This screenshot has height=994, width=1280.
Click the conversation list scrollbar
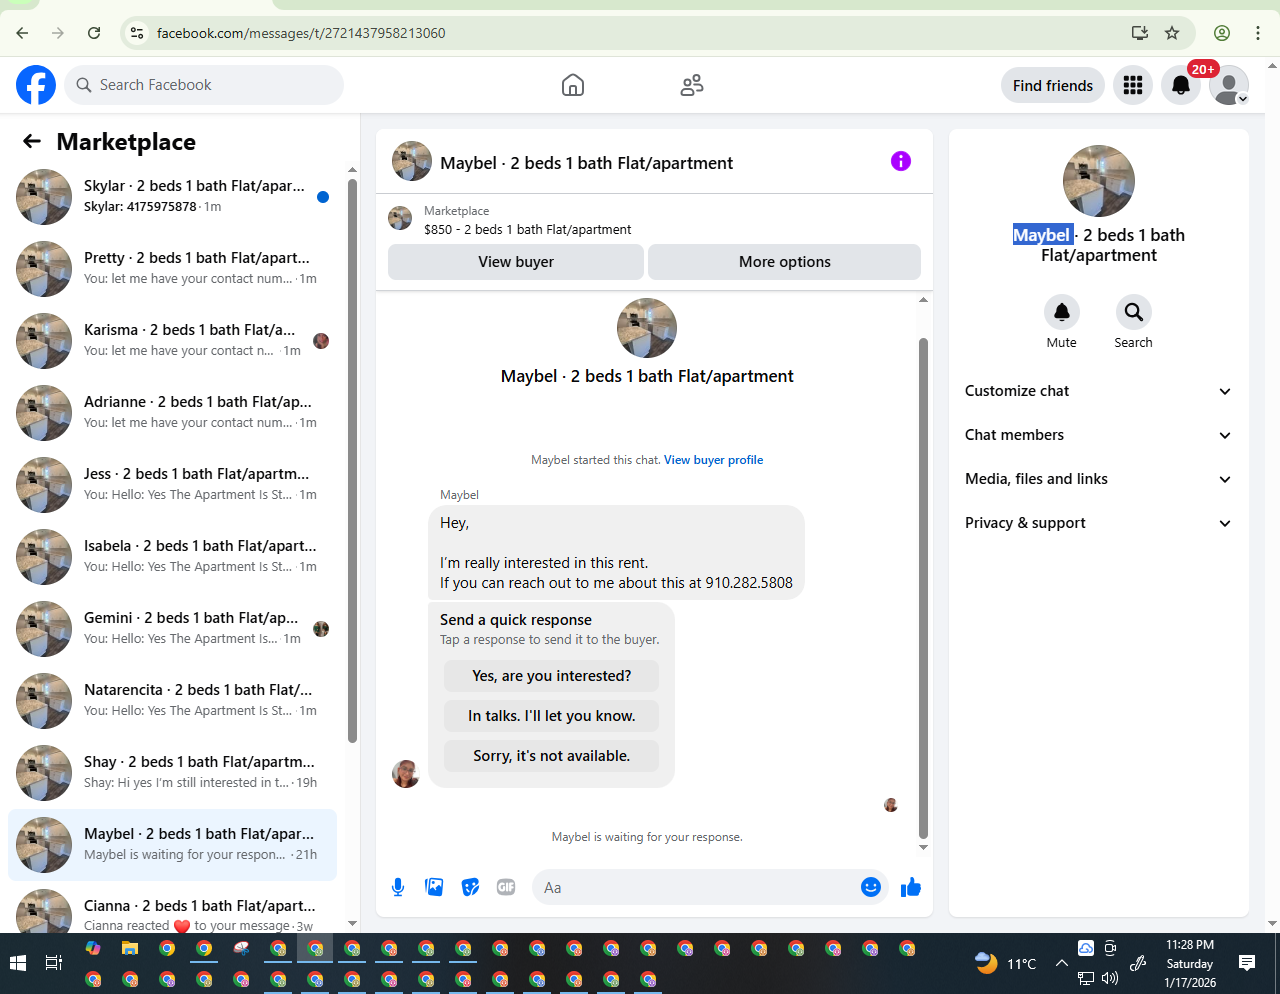pos(352,460)
